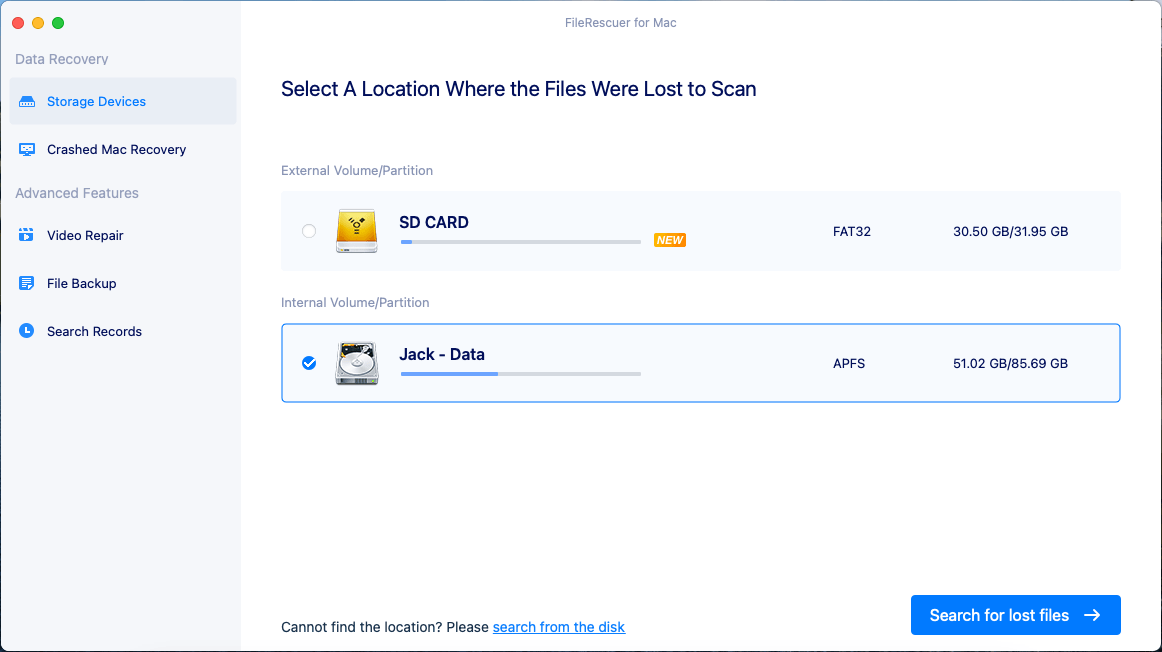This screenshot has width=1162, height=652.
Task: Click the Jack - Data capacity progress bar
Action: pos(520,374)
